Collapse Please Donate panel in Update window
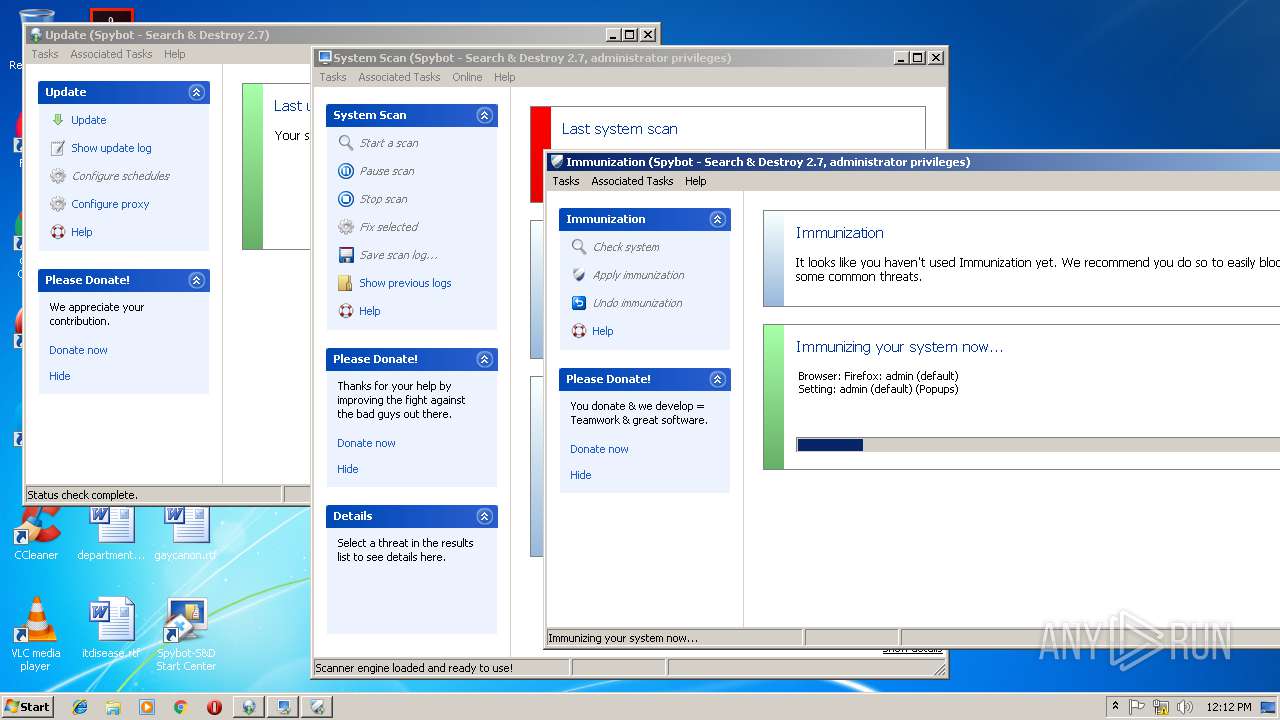The height and width of the screenshot is (720, 1280). 196,280
